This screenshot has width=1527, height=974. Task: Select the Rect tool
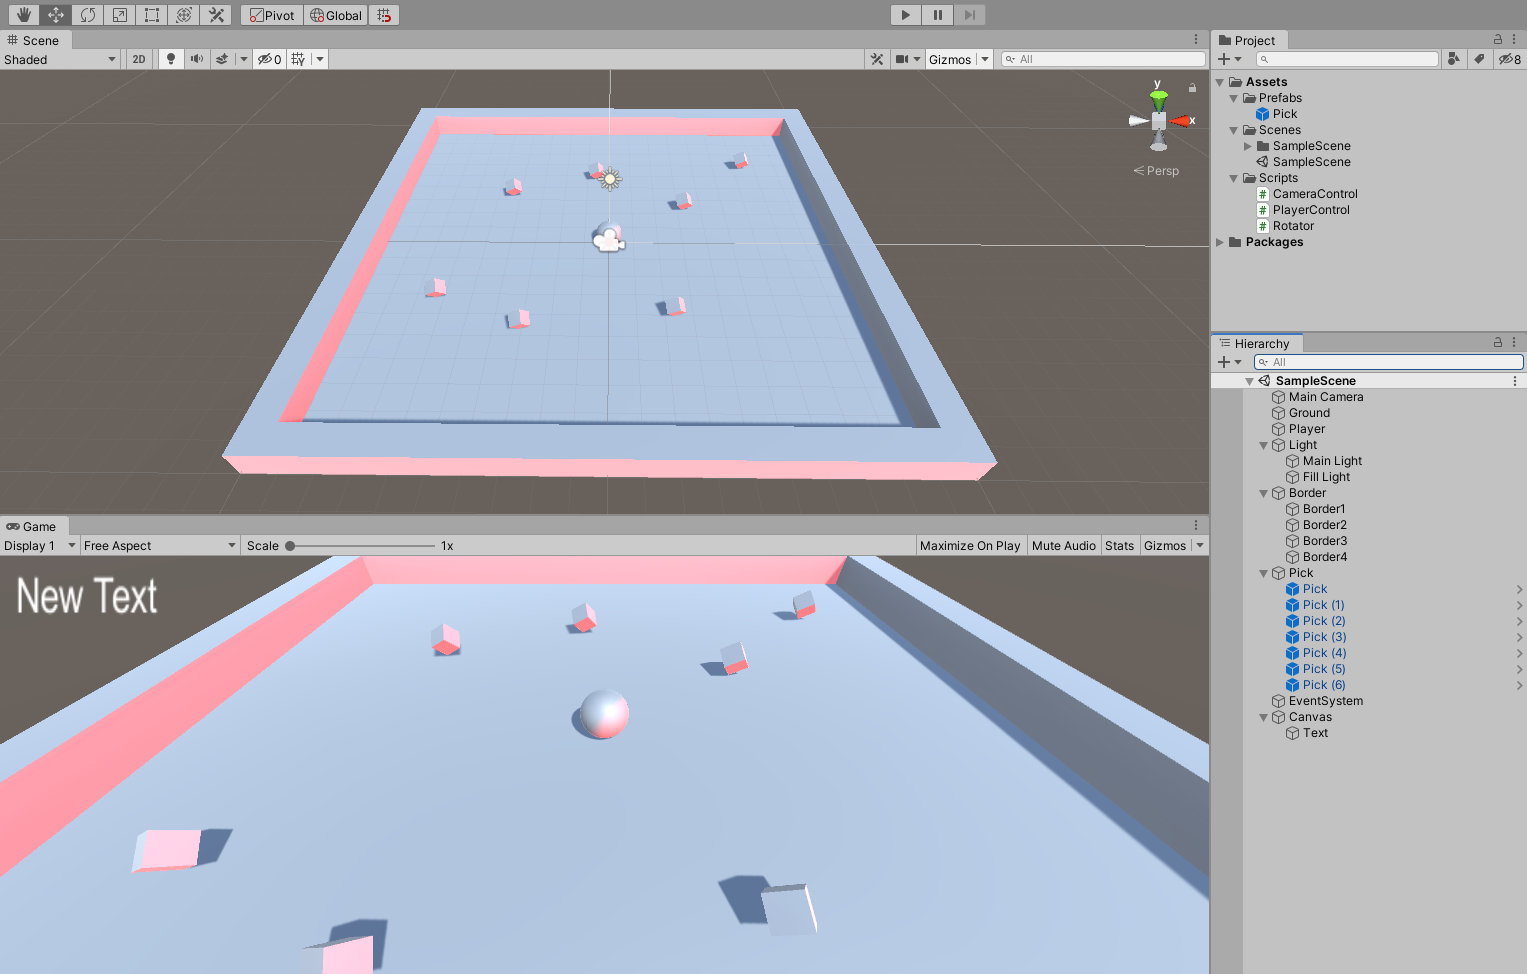coord(151,15)
